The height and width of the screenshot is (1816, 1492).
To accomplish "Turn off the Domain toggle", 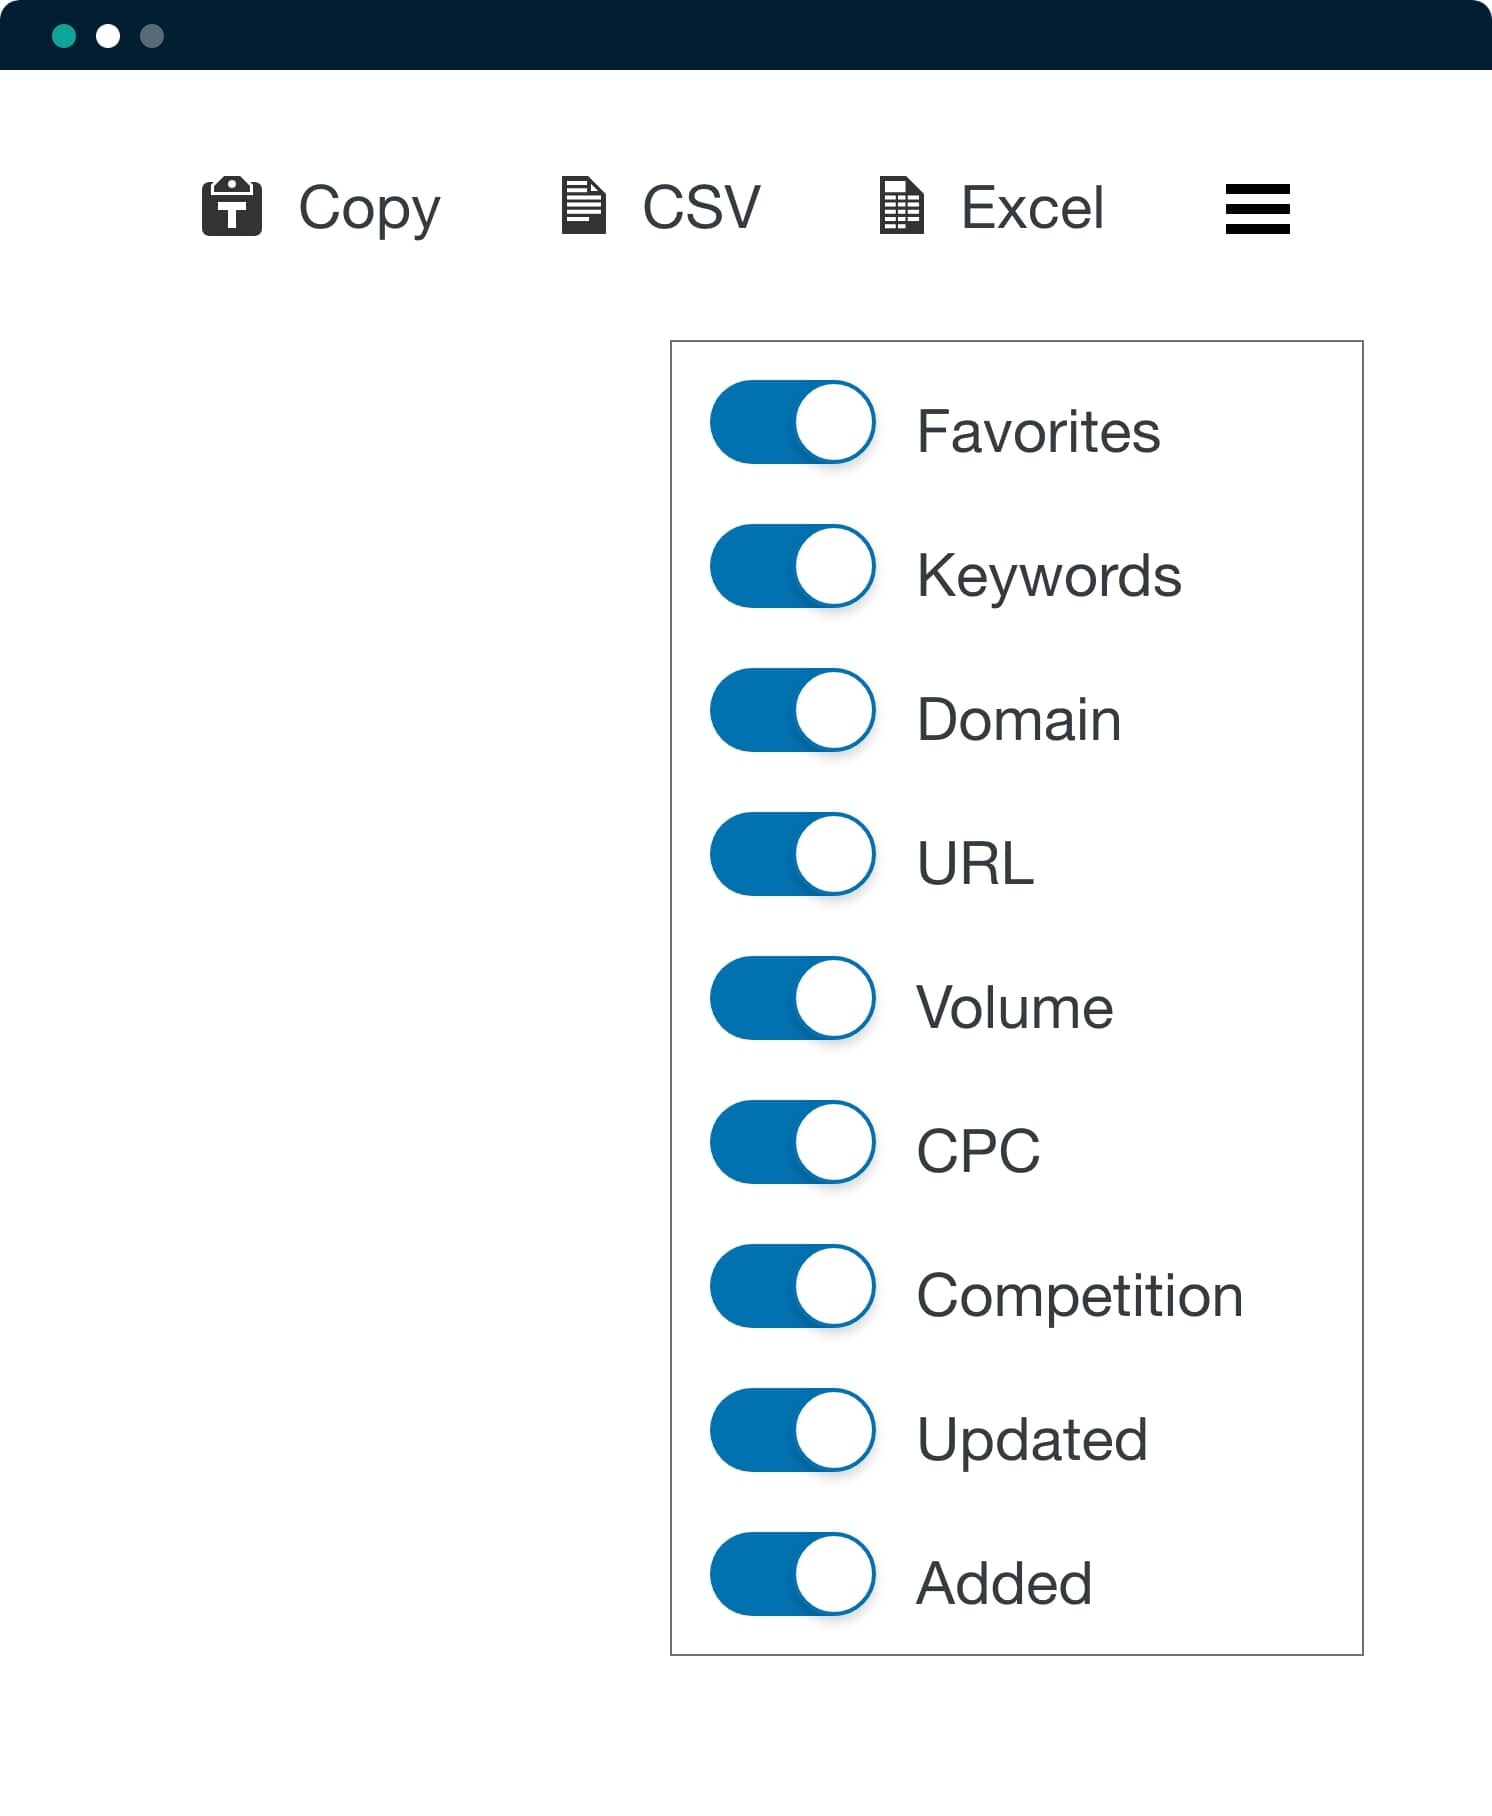I will [x=793, y=710].
